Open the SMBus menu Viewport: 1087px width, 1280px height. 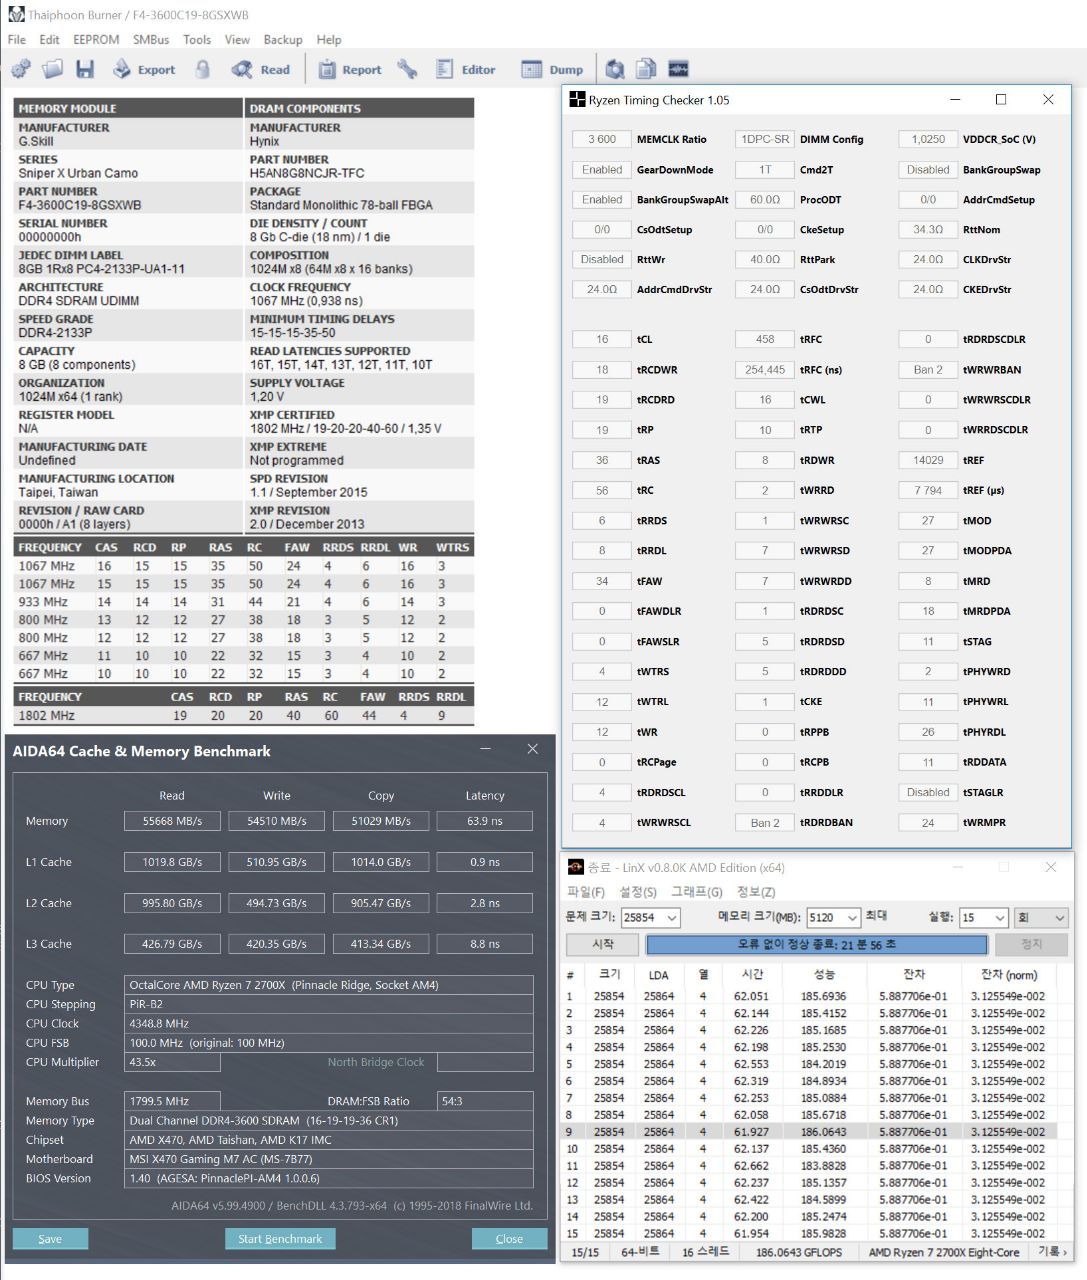point(151,39)
